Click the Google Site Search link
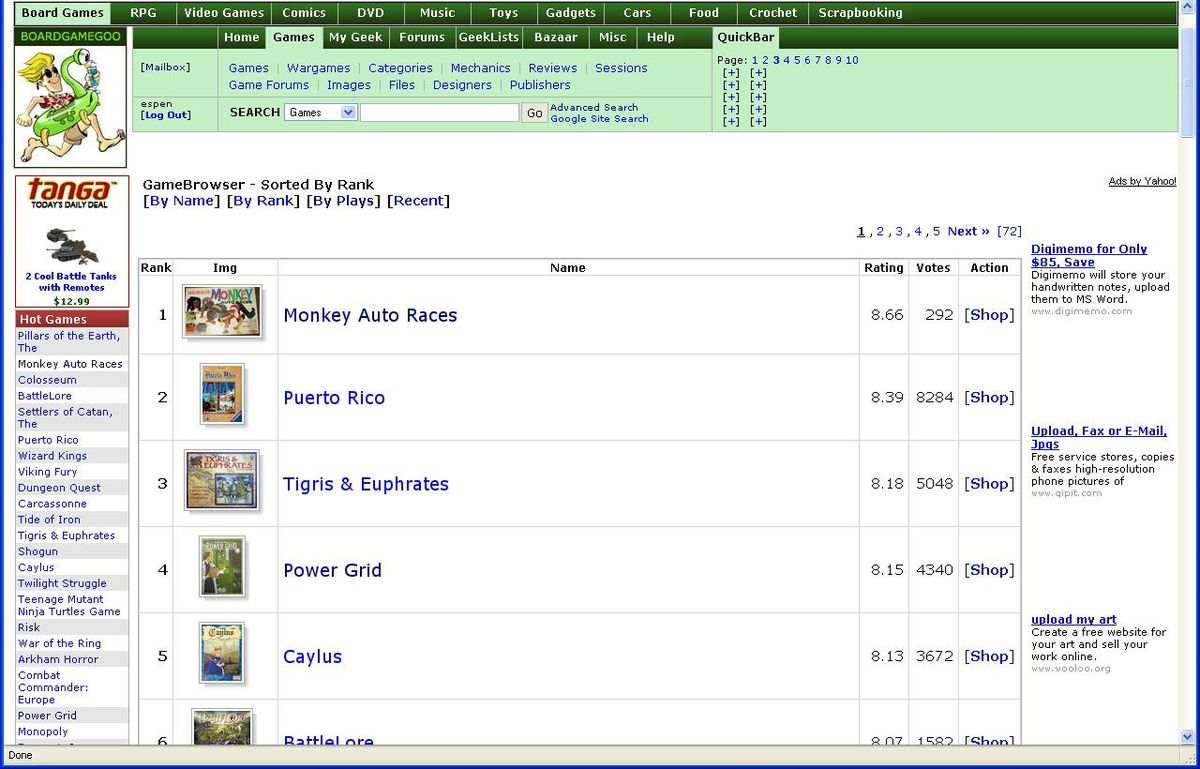The width and height of the screenshot is (1200, 769). pyautogui.click(x=599, y=119)
